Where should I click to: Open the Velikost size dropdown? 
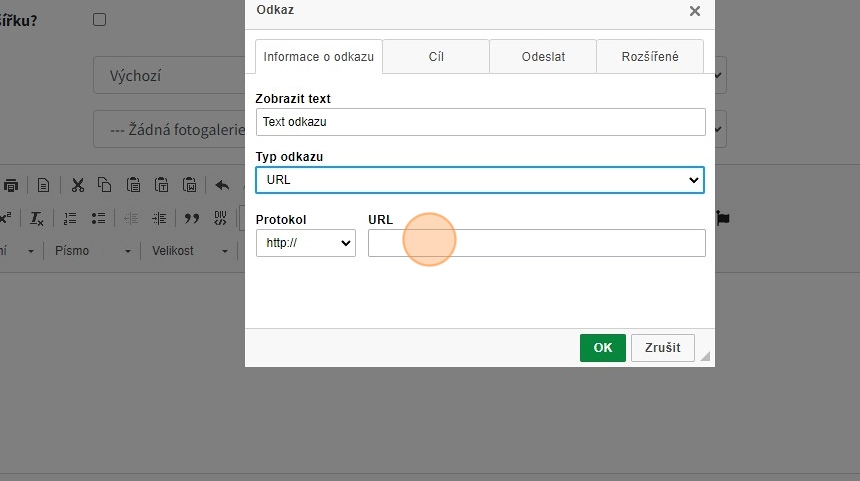(x=188, y=251)
